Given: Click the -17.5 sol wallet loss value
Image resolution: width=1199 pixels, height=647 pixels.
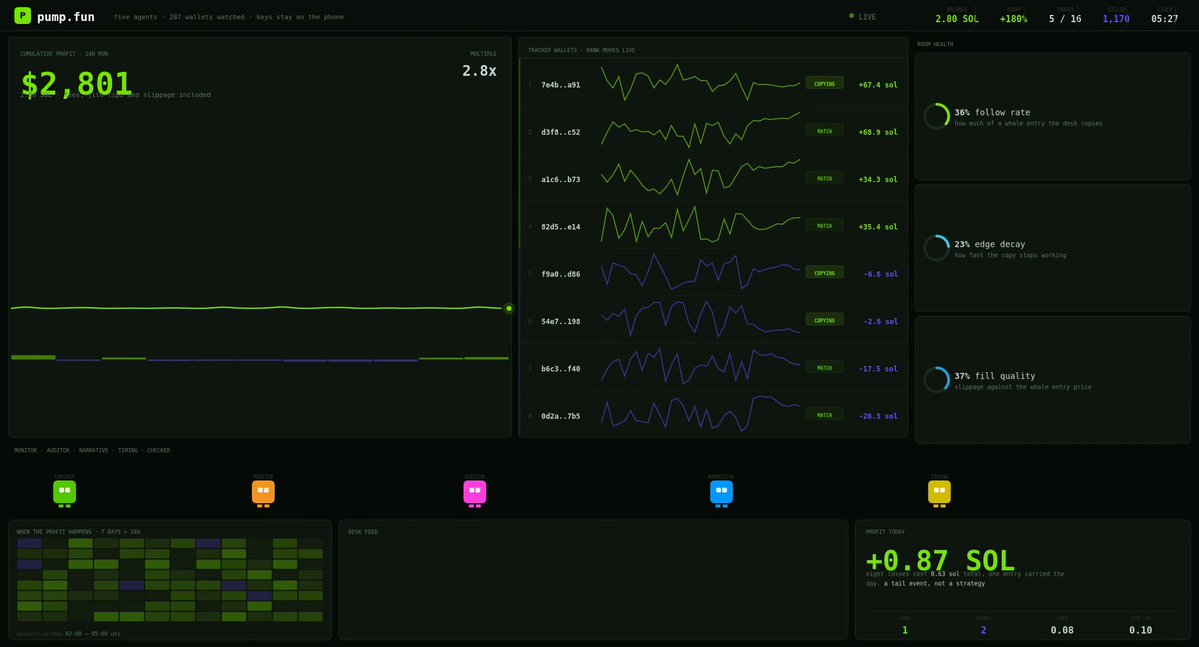Looking at the screenshot, I should point(878,369).
